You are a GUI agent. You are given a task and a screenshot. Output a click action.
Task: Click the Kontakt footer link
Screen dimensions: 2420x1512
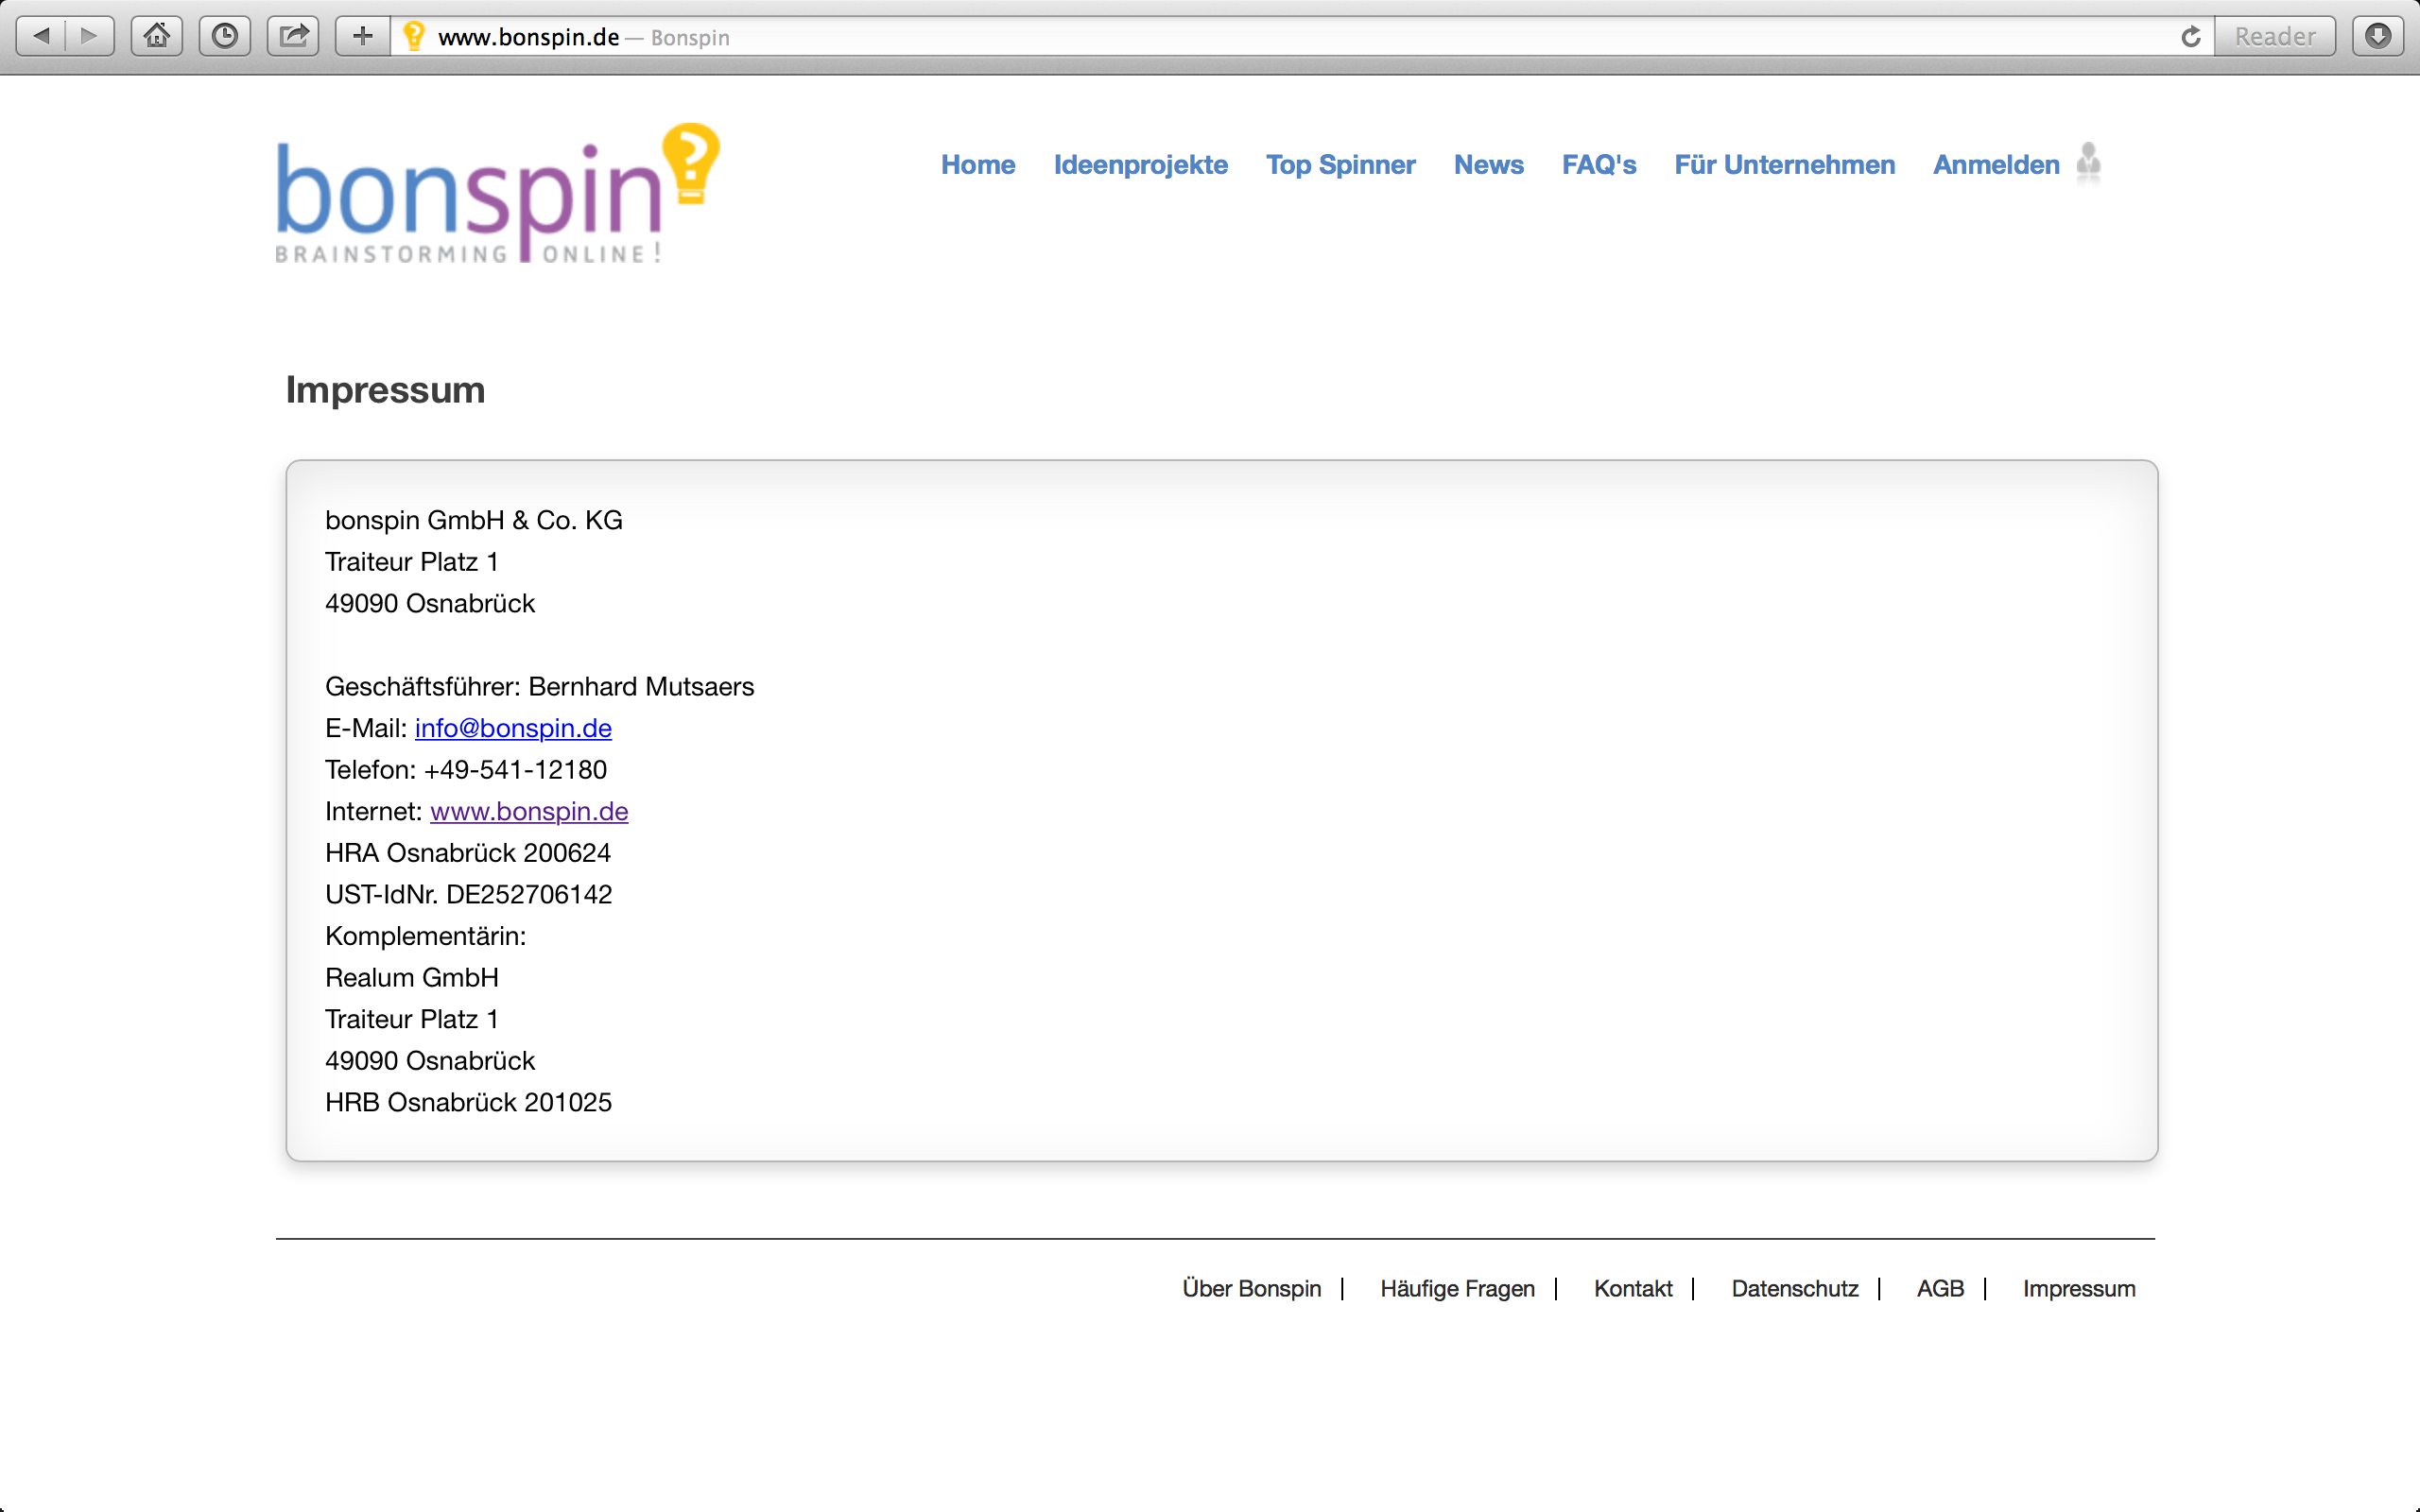(1632, 1288)
